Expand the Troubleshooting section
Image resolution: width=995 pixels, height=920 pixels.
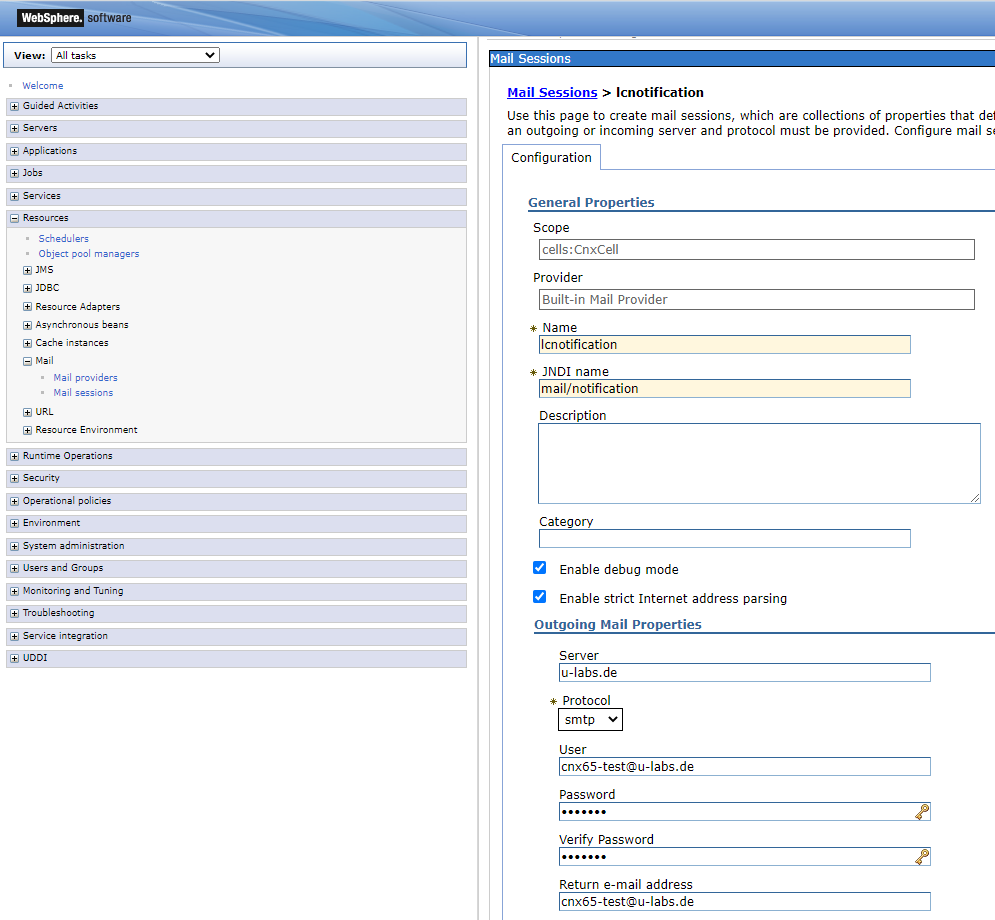[x=15, y=614]
